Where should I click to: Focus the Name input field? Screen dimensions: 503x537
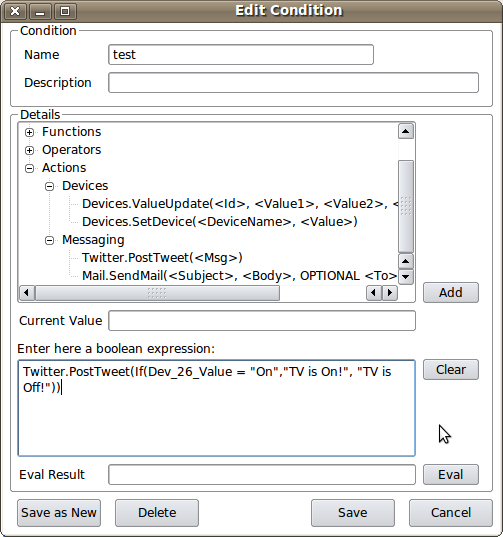pos(241,54)
